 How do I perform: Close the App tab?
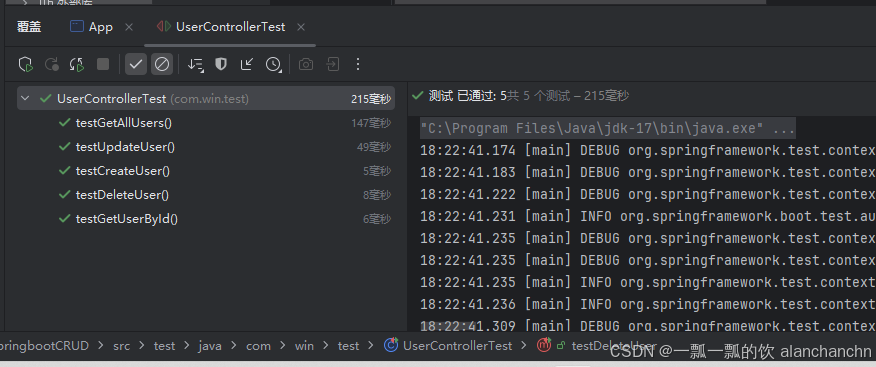(x=129, y=27)
